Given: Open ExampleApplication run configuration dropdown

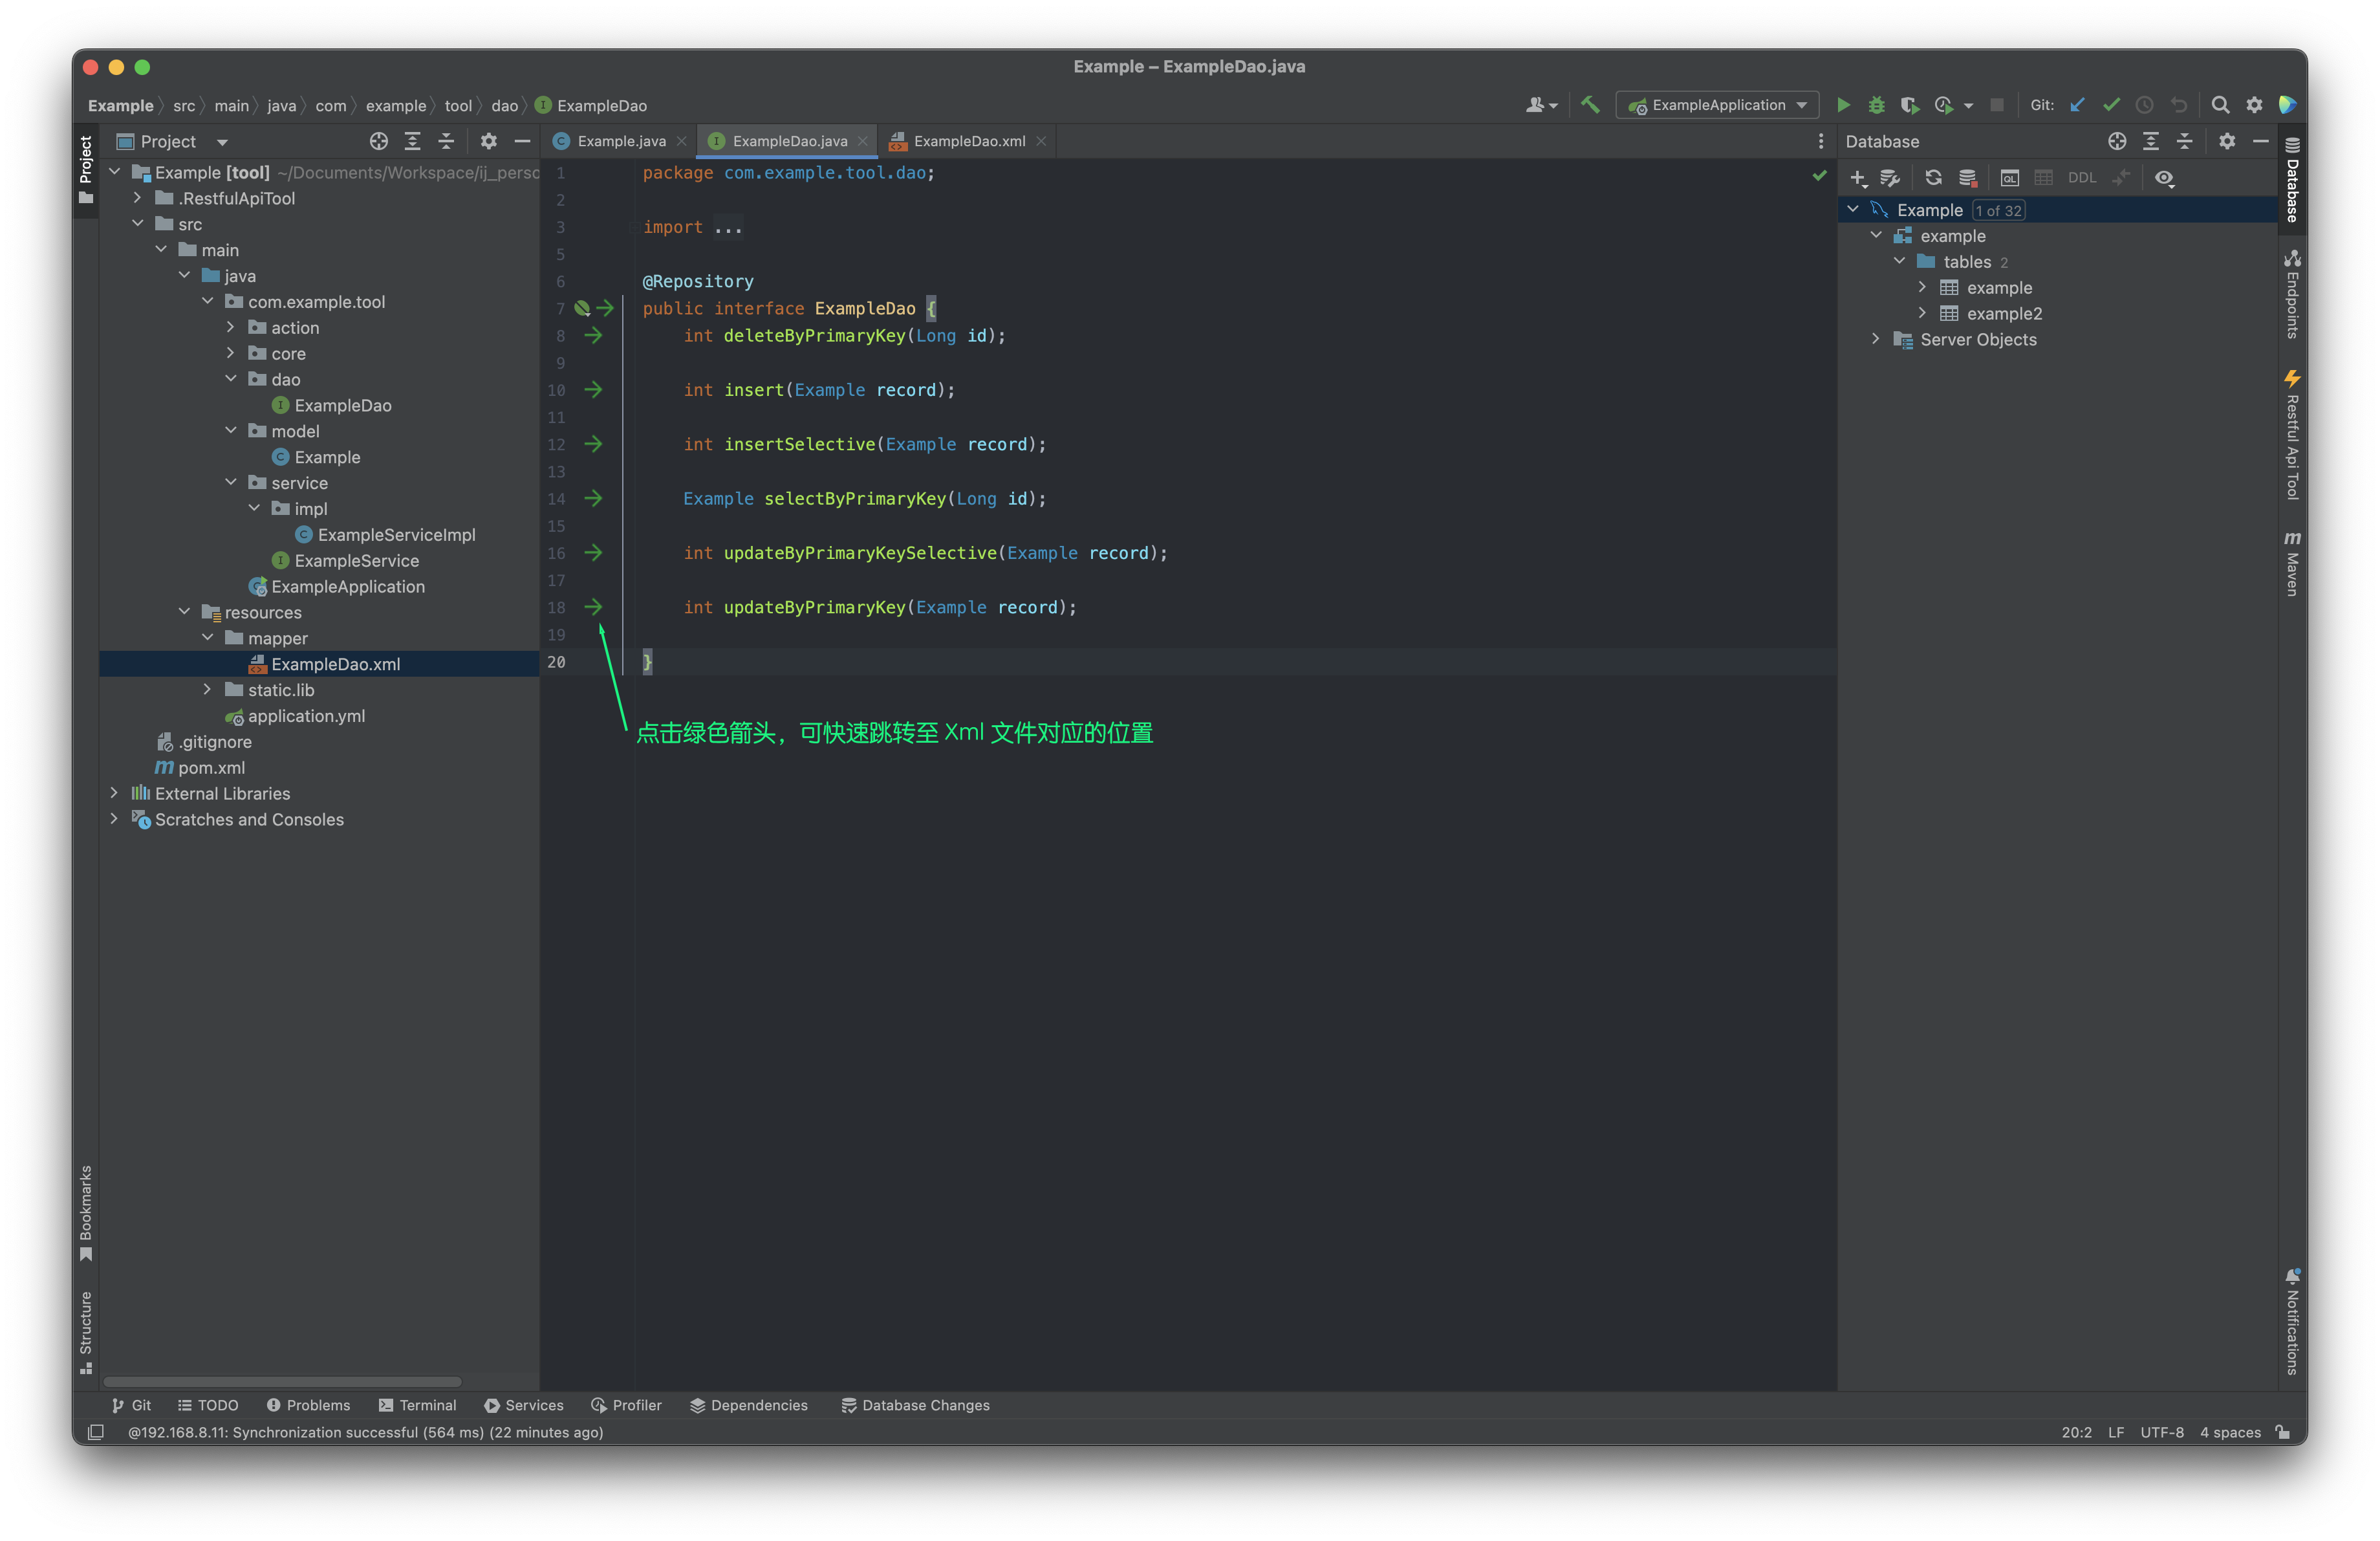Looking at the screenshot, I should pyautogui.click(x=1717, y=105).
